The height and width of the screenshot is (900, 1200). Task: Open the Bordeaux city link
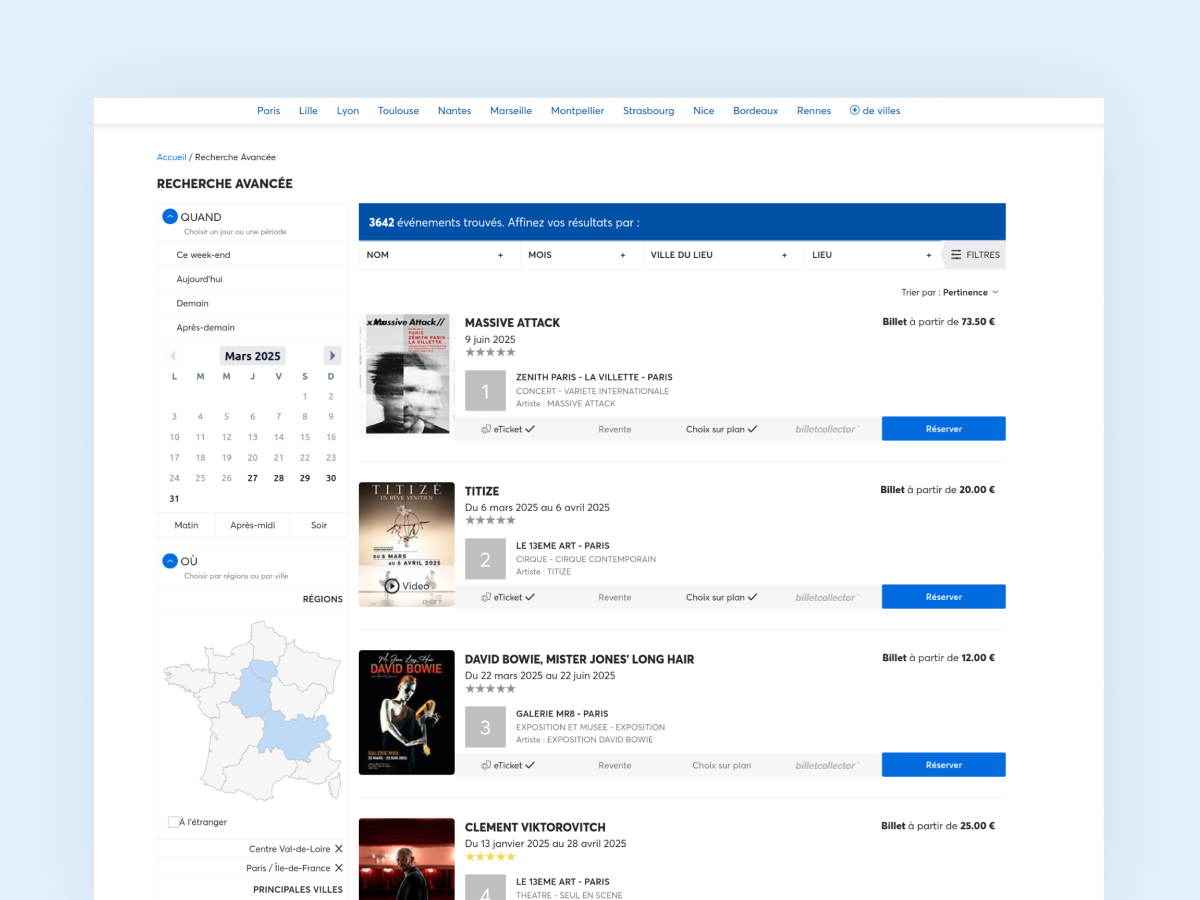[756, 111]
